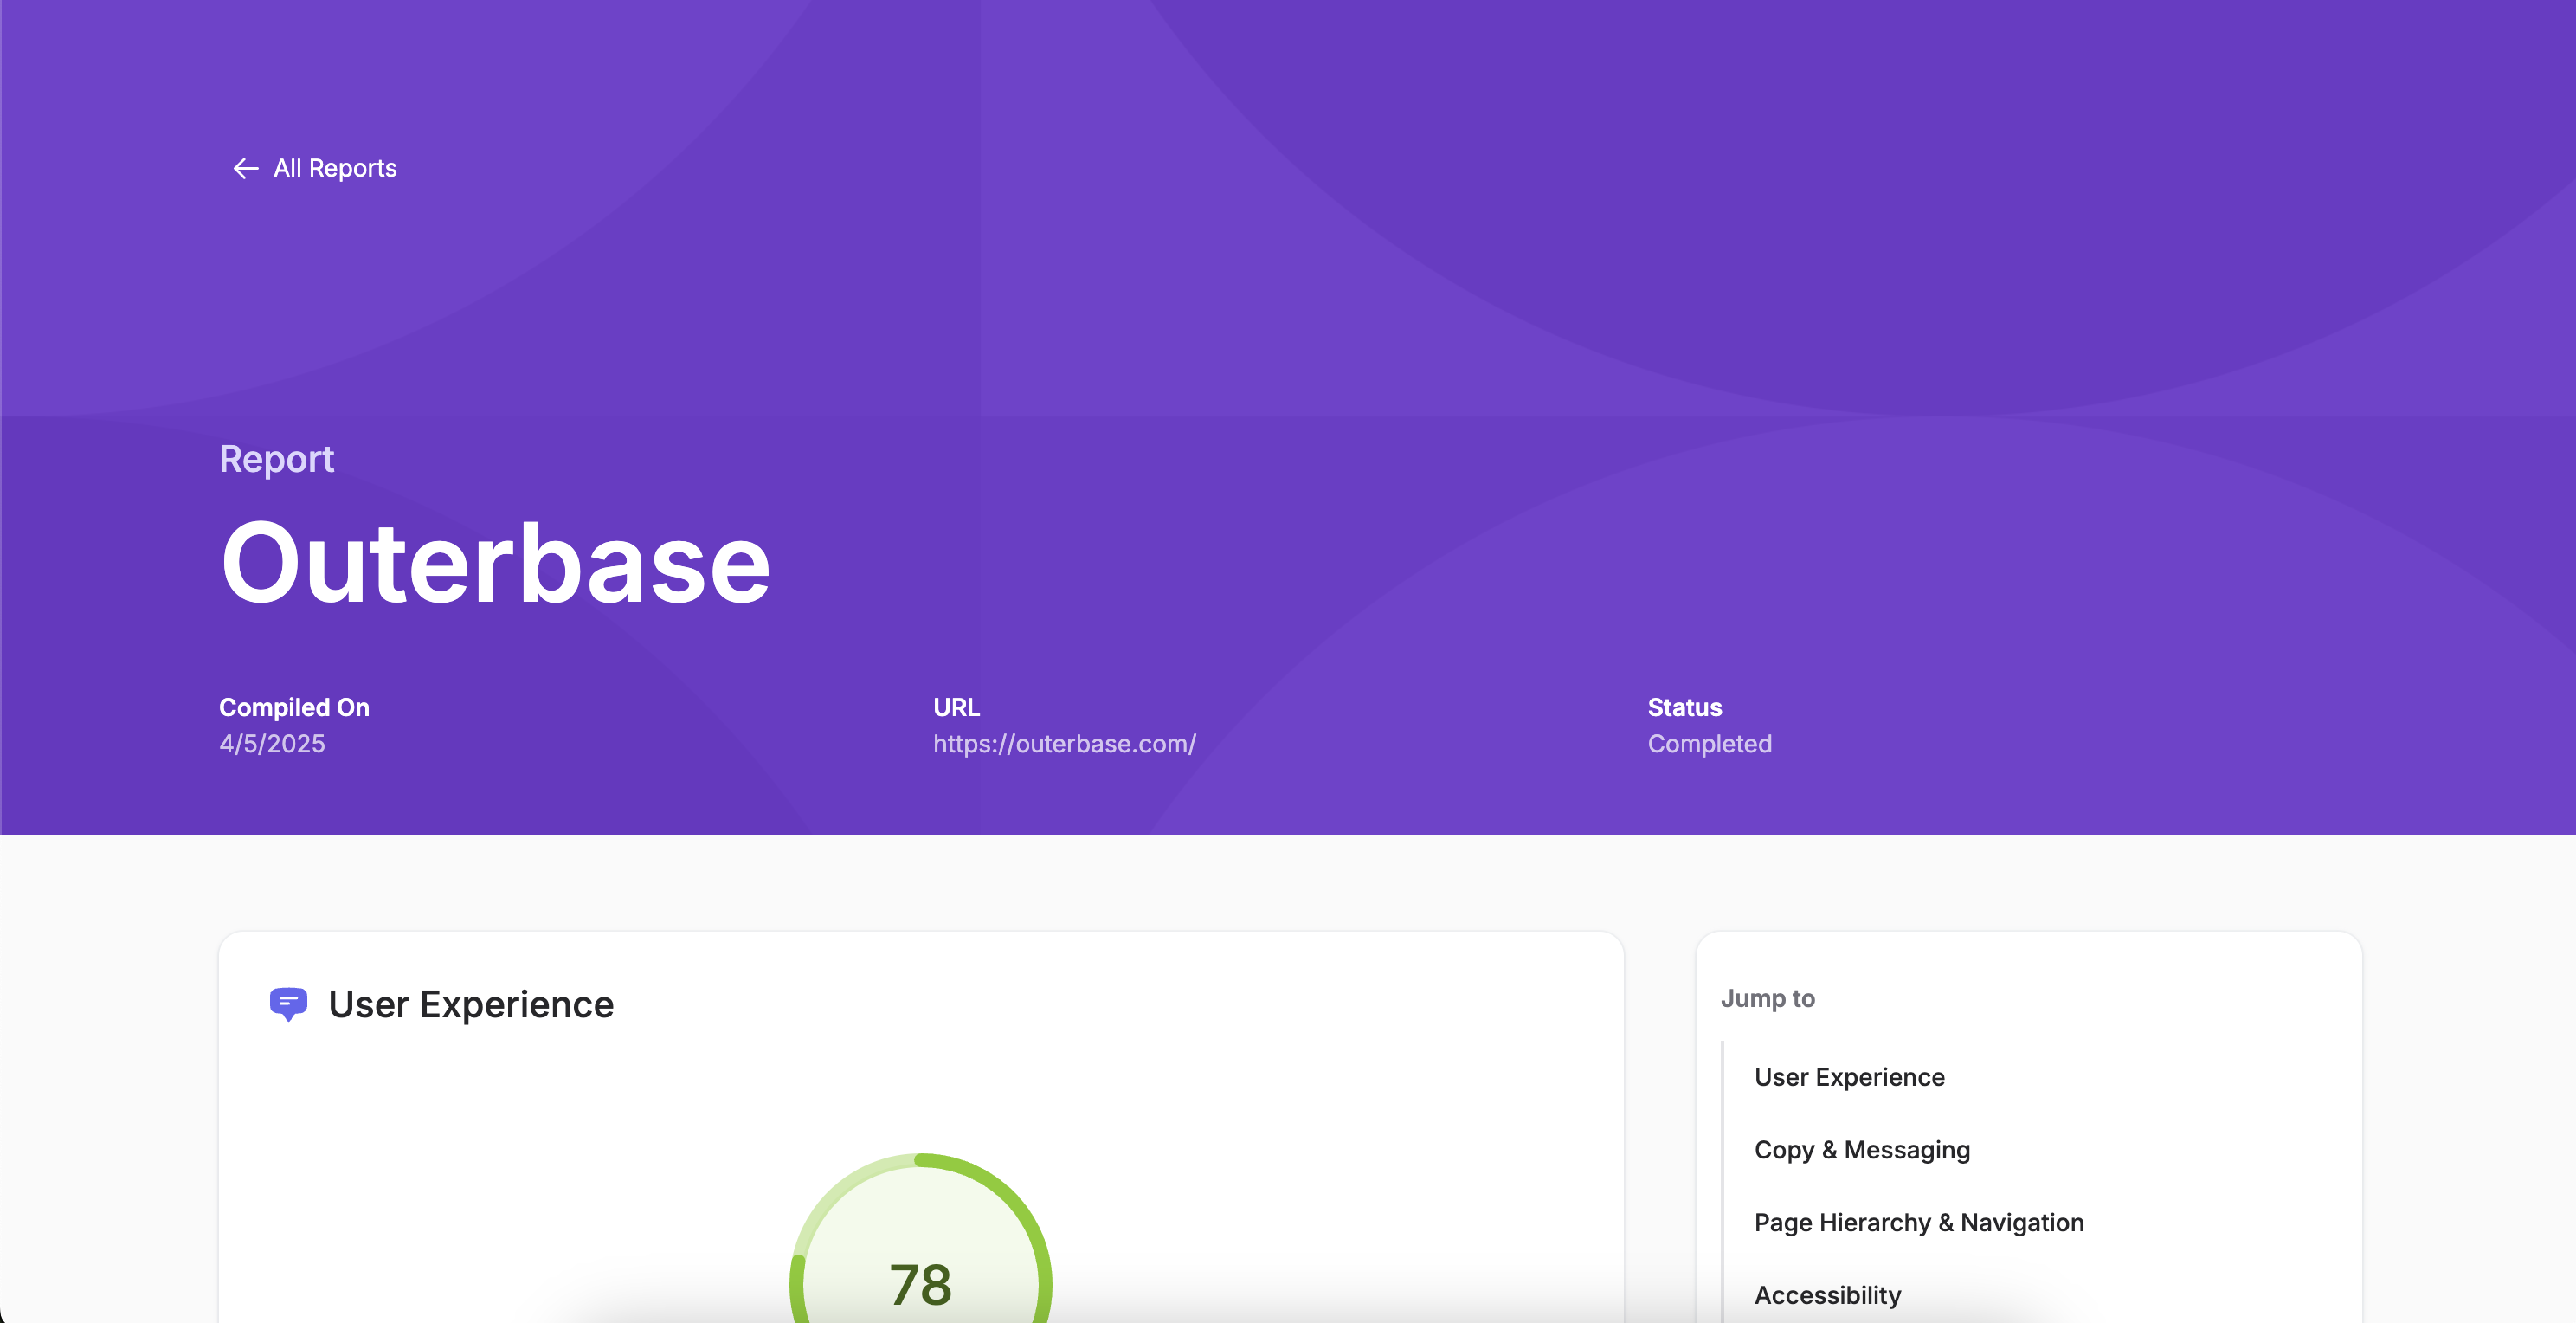Click the Compiled On date 4/5/2025
This screenshot has height=1323, width=2576.
pos(271,743)
